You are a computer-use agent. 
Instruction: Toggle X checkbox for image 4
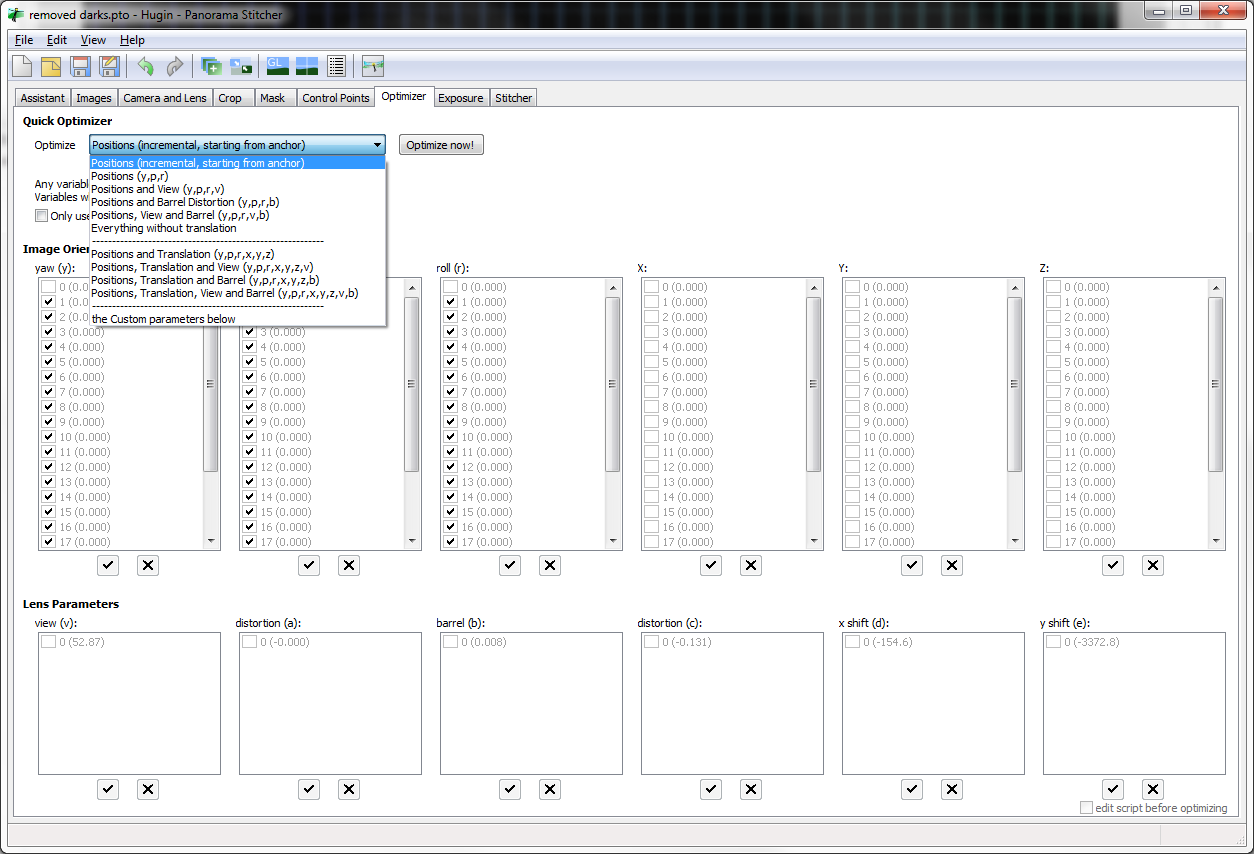(x=651, y=347)
